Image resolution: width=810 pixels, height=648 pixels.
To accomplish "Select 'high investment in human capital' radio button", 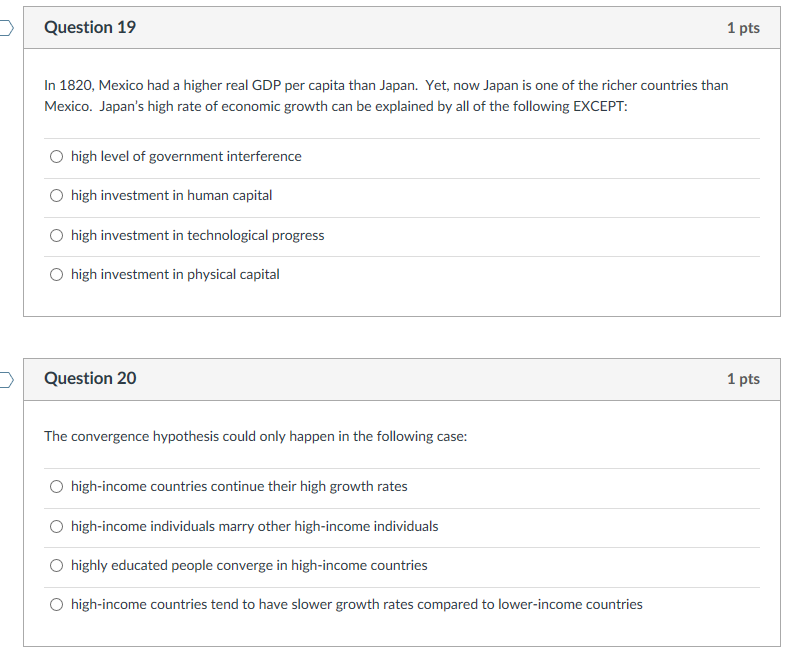I will tap(56, 195).
